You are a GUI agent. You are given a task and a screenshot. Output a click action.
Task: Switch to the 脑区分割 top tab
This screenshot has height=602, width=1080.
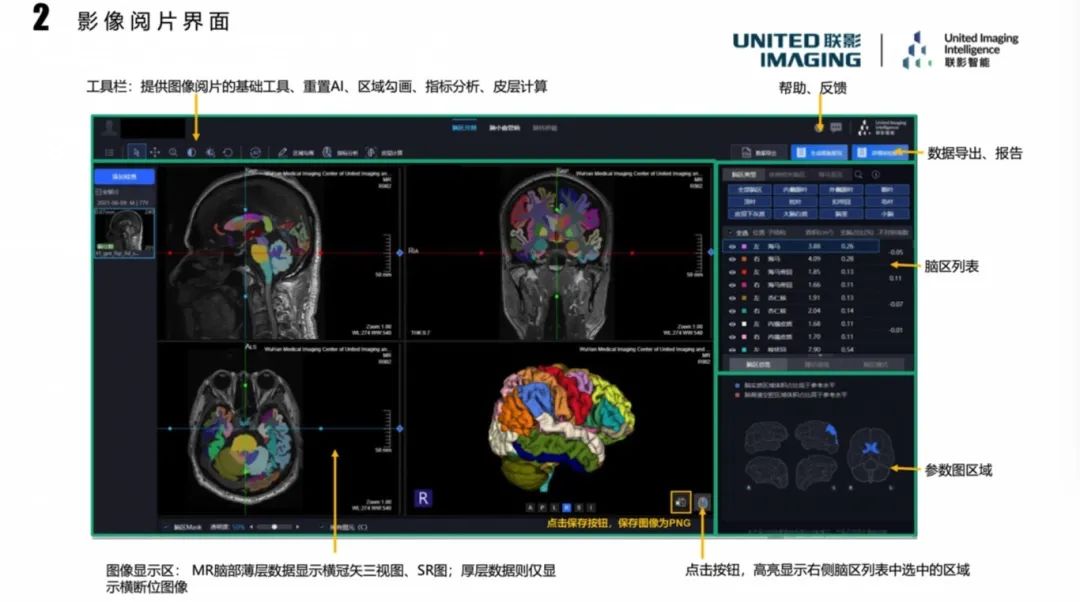pos(464,127)
